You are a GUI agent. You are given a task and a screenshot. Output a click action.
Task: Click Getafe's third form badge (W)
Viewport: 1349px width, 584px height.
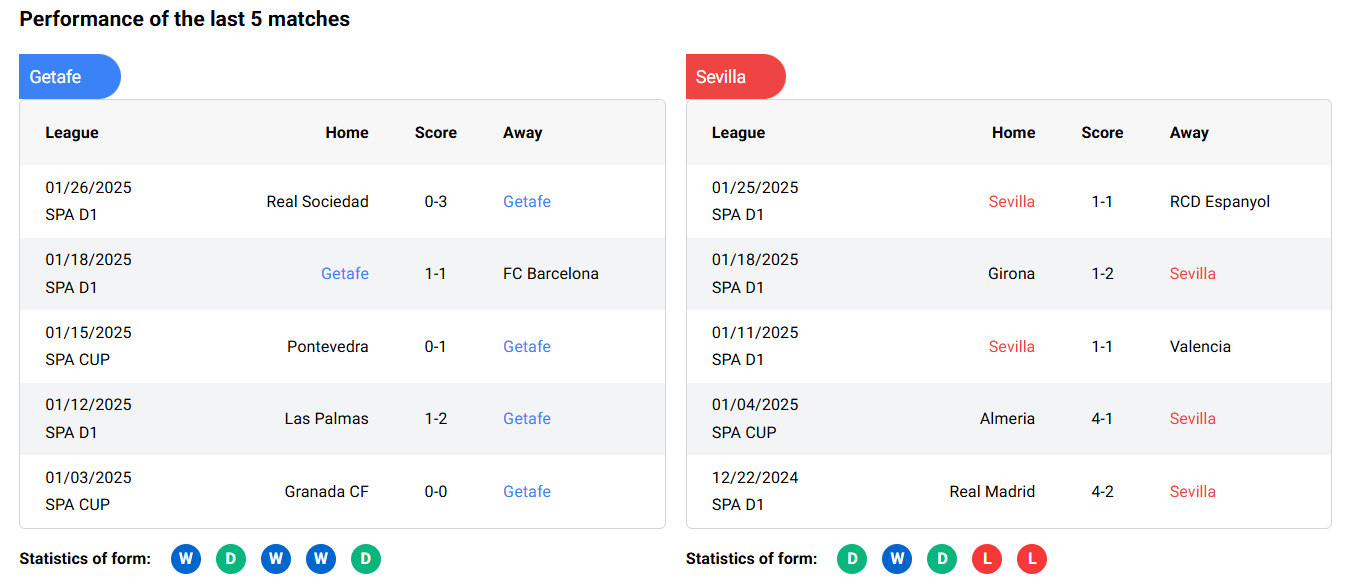pos(276,559)
